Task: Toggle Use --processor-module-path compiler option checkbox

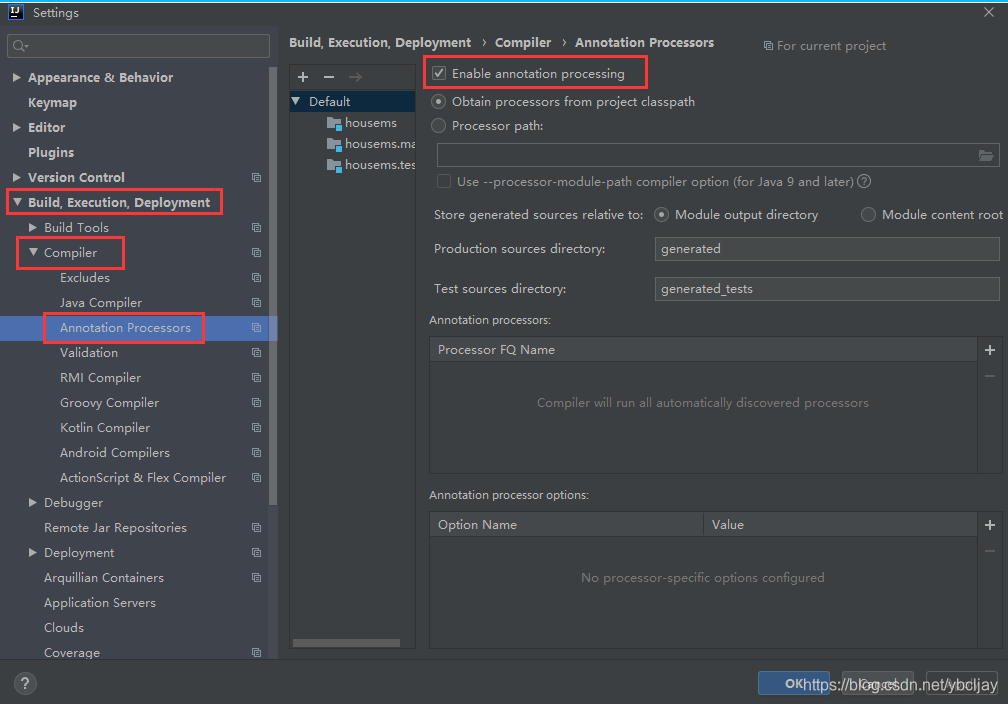Action: coord(444,181)
